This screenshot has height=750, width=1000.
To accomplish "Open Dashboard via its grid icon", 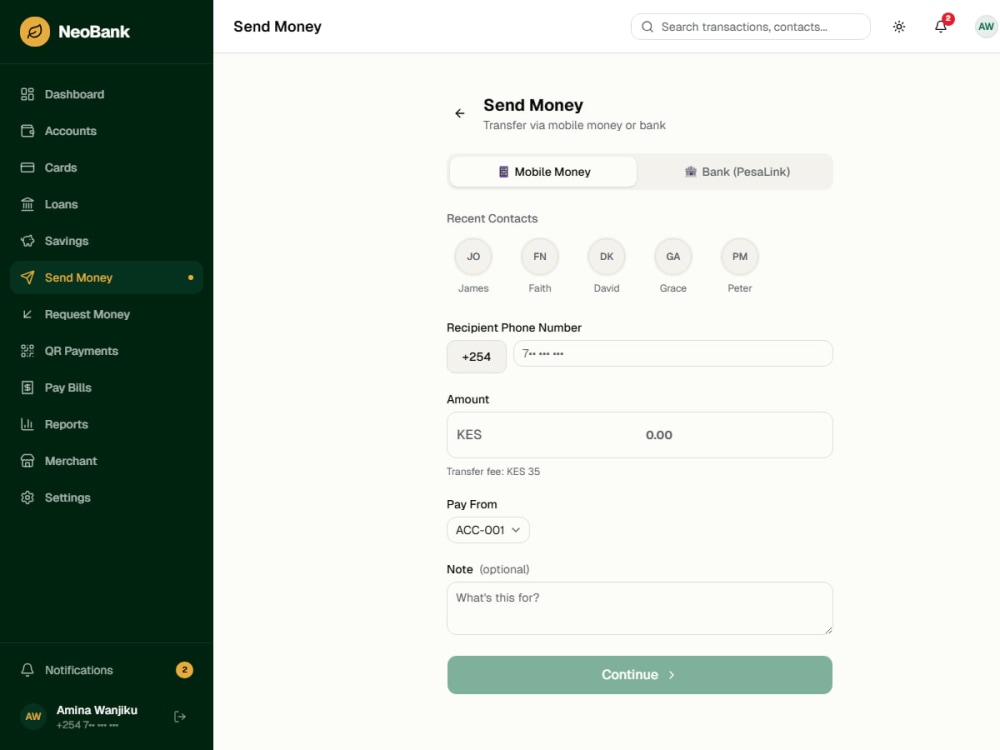I will 27,94.
